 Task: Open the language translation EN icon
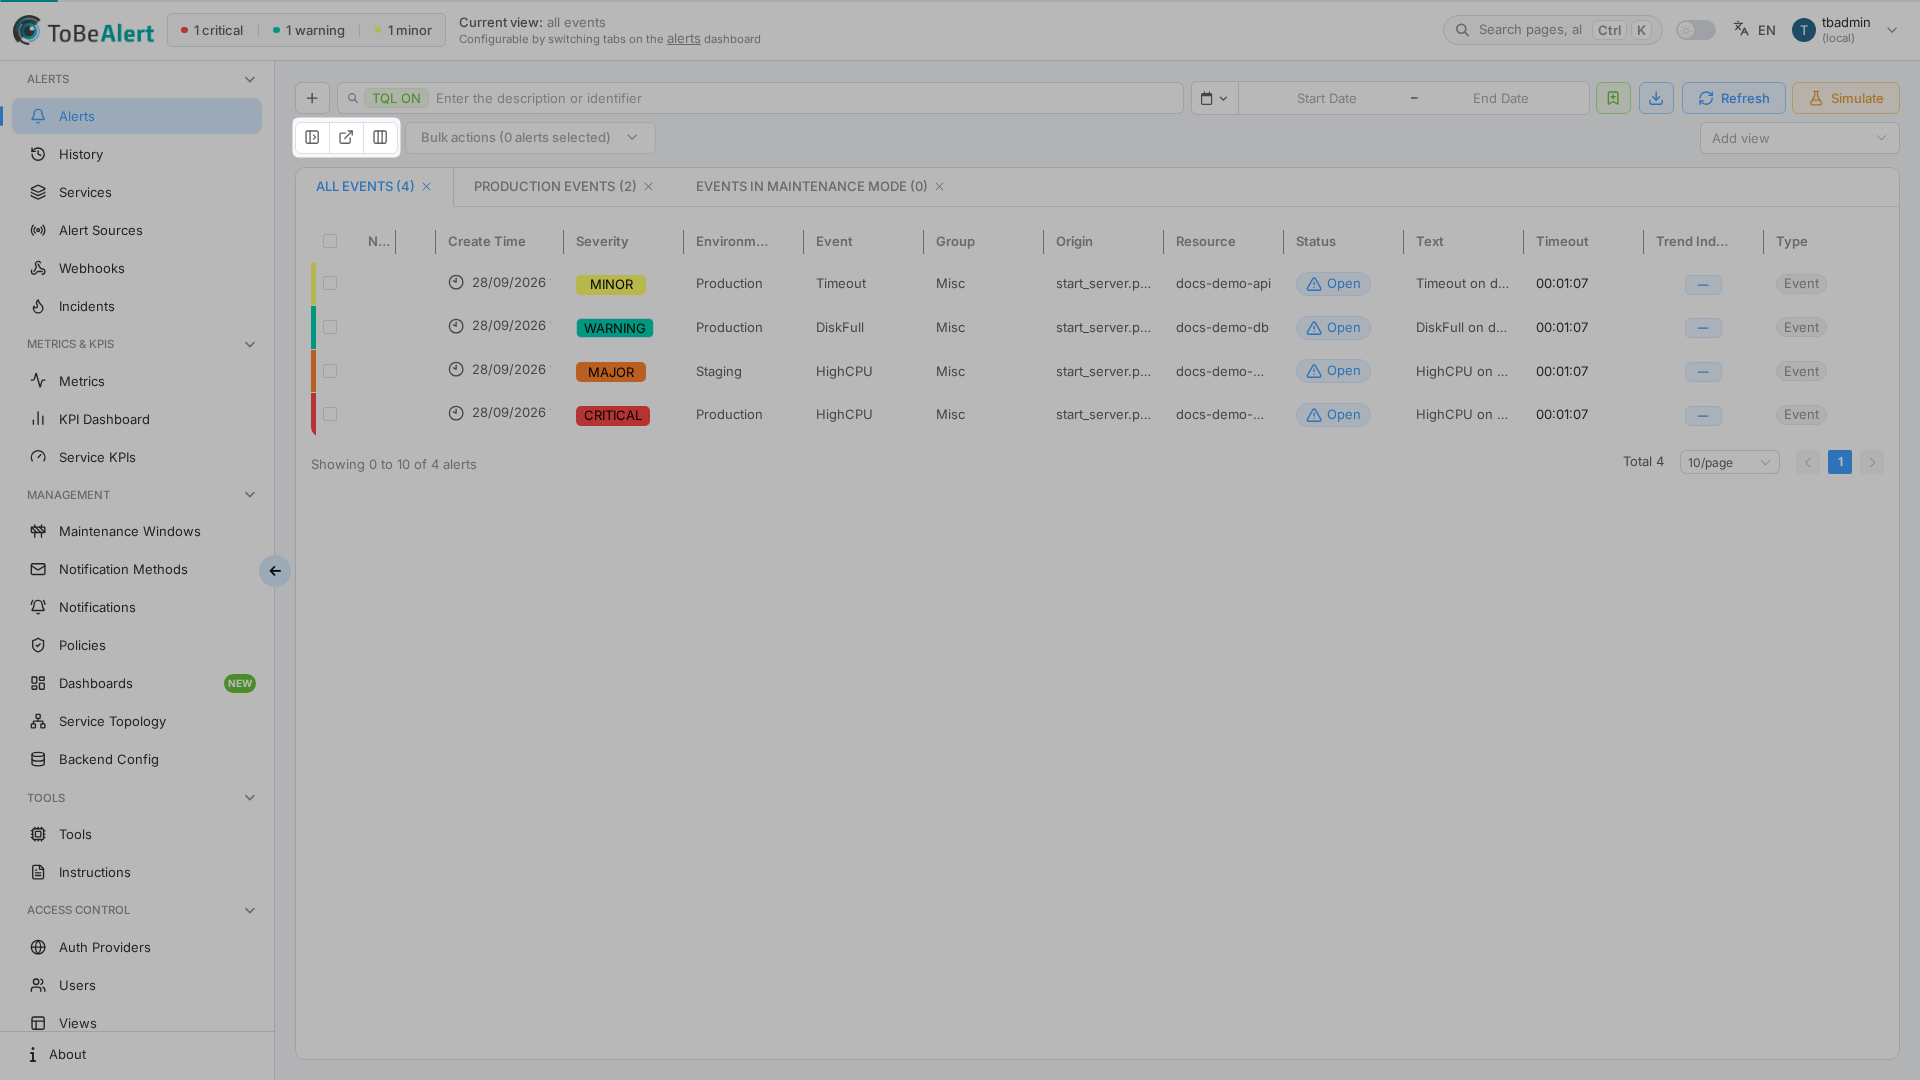[x=1754, y=30]
